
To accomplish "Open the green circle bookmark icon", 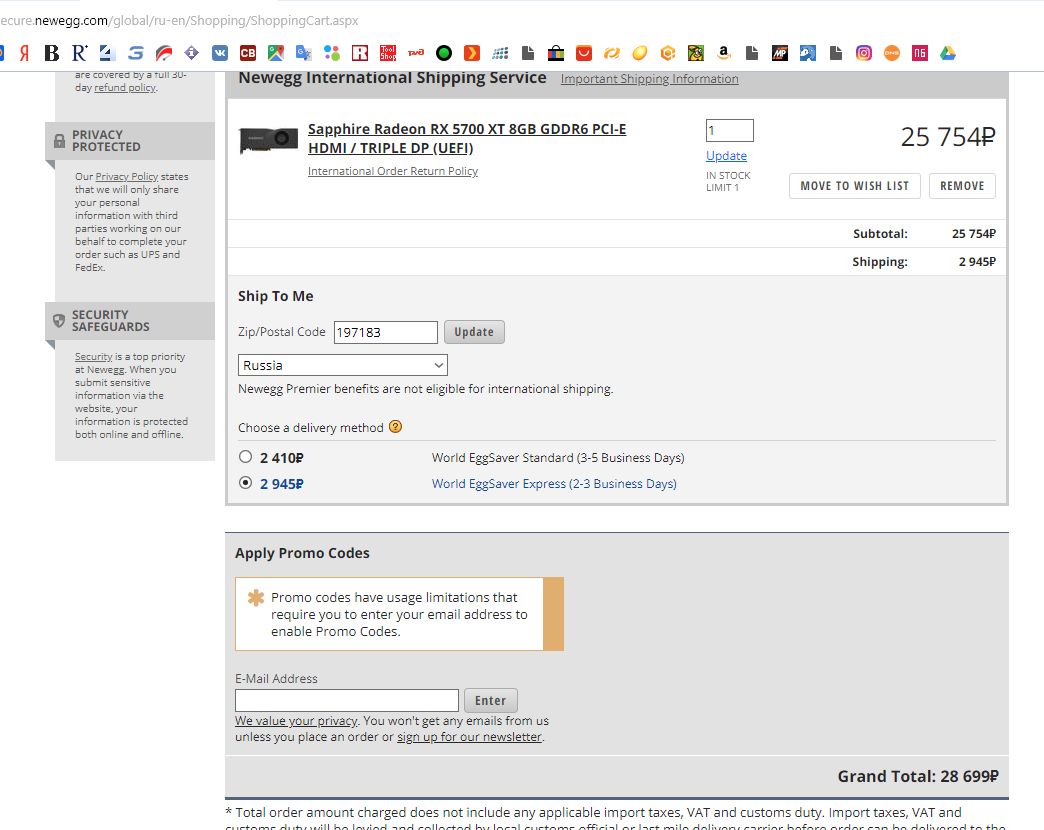I will tap(443, 53).
